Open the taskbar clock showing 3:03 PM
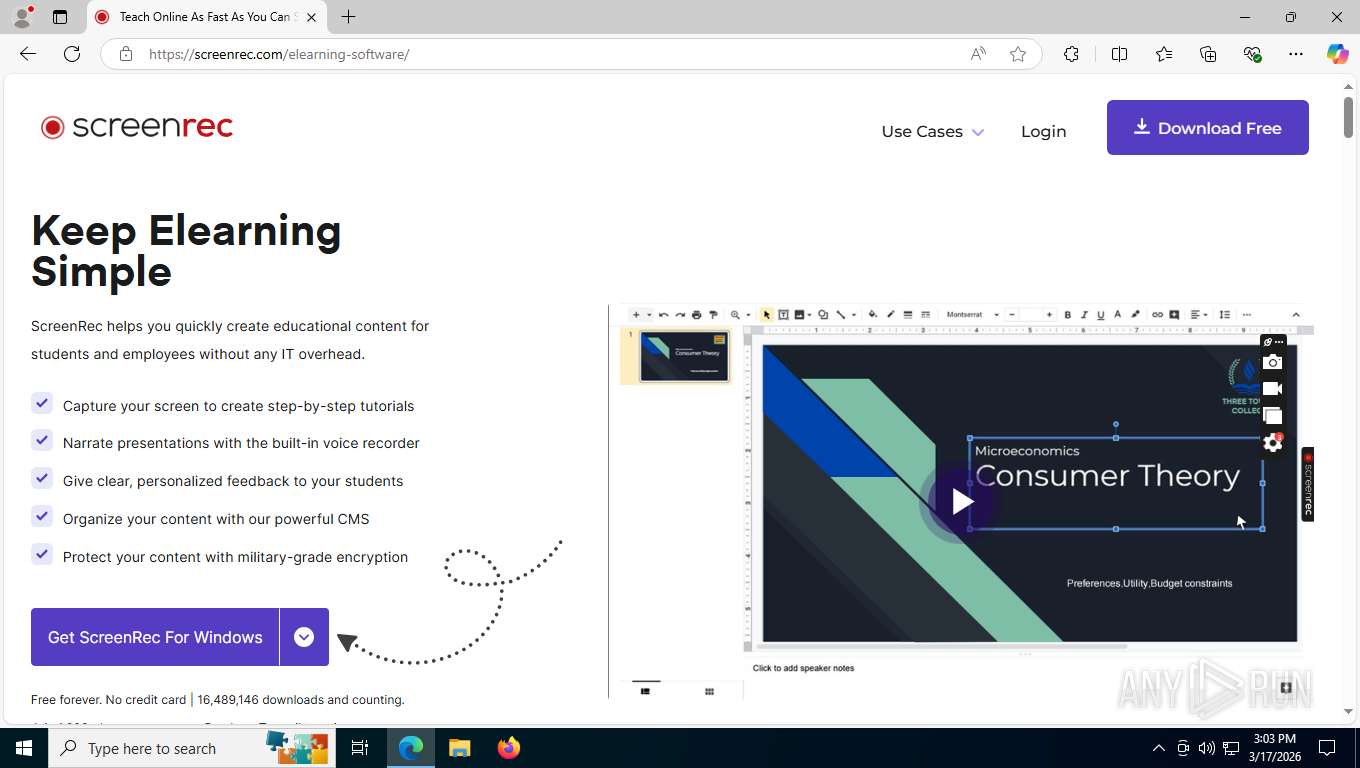 (1274, 748)
